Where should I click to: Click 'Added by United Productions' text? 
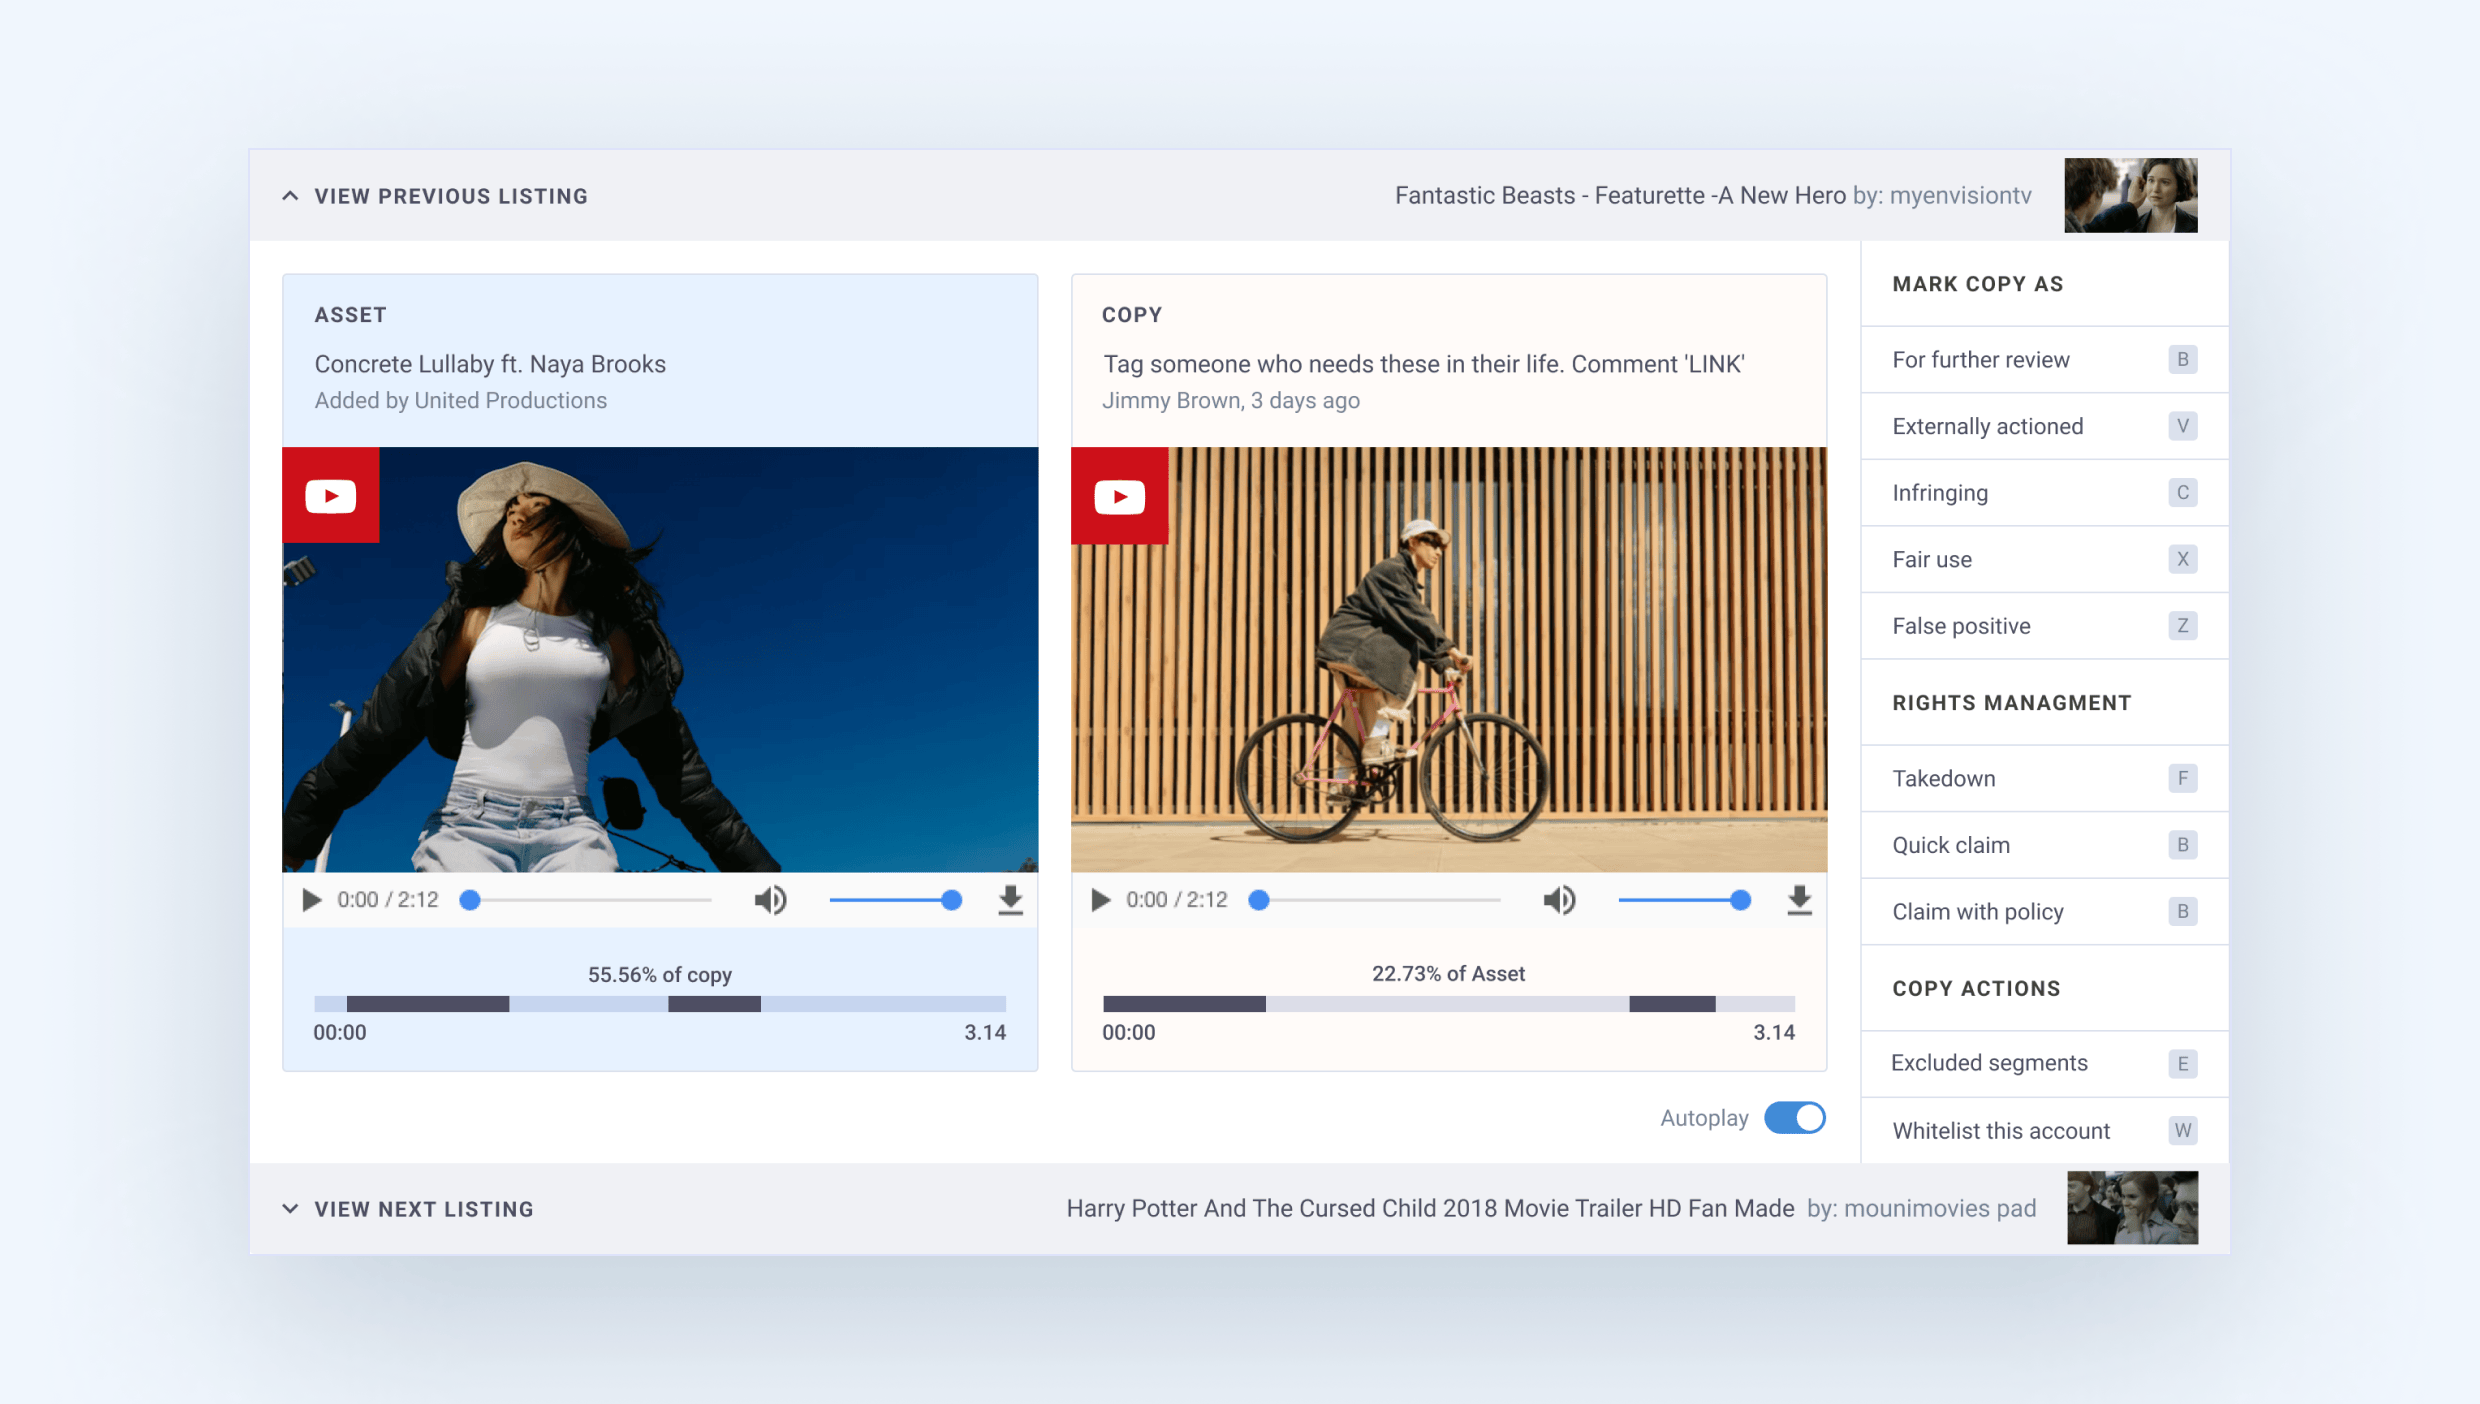(461, 400)
